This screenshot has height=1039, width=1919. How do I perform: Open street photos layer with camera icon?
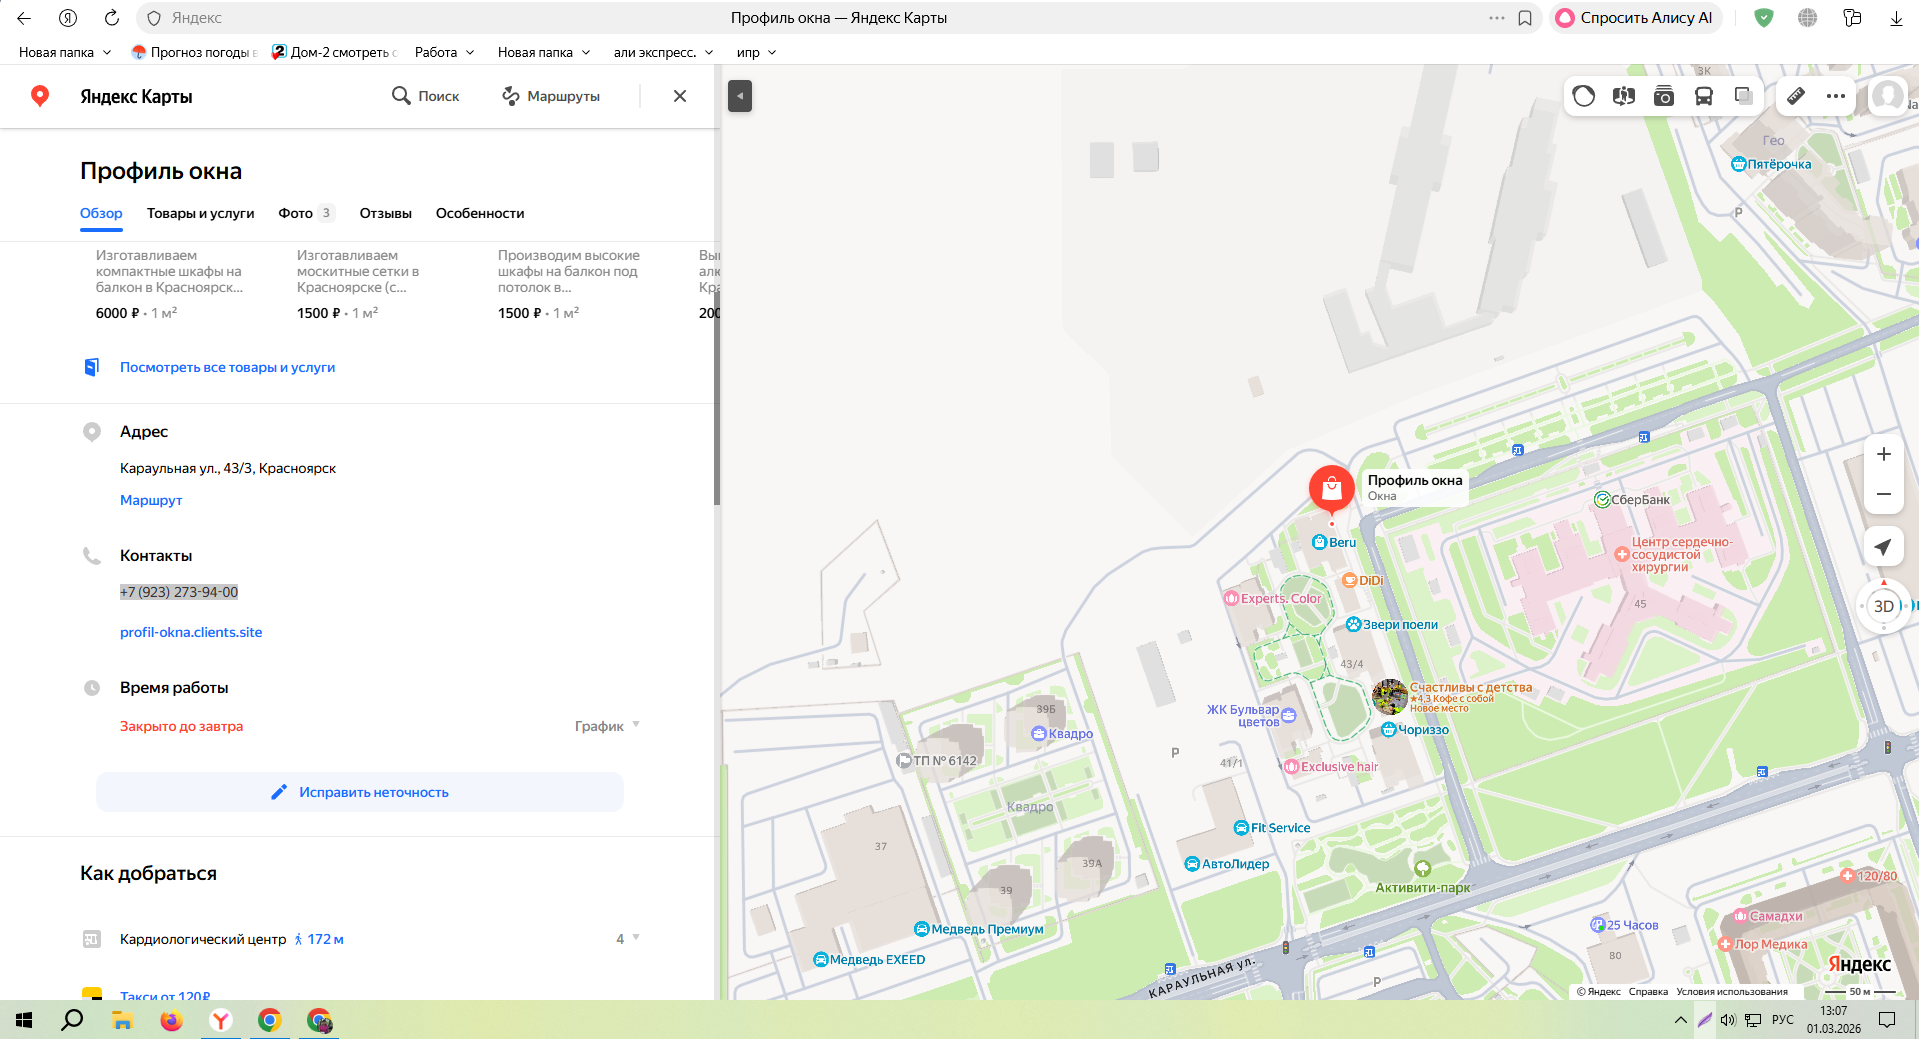[x=1664, y=96]
